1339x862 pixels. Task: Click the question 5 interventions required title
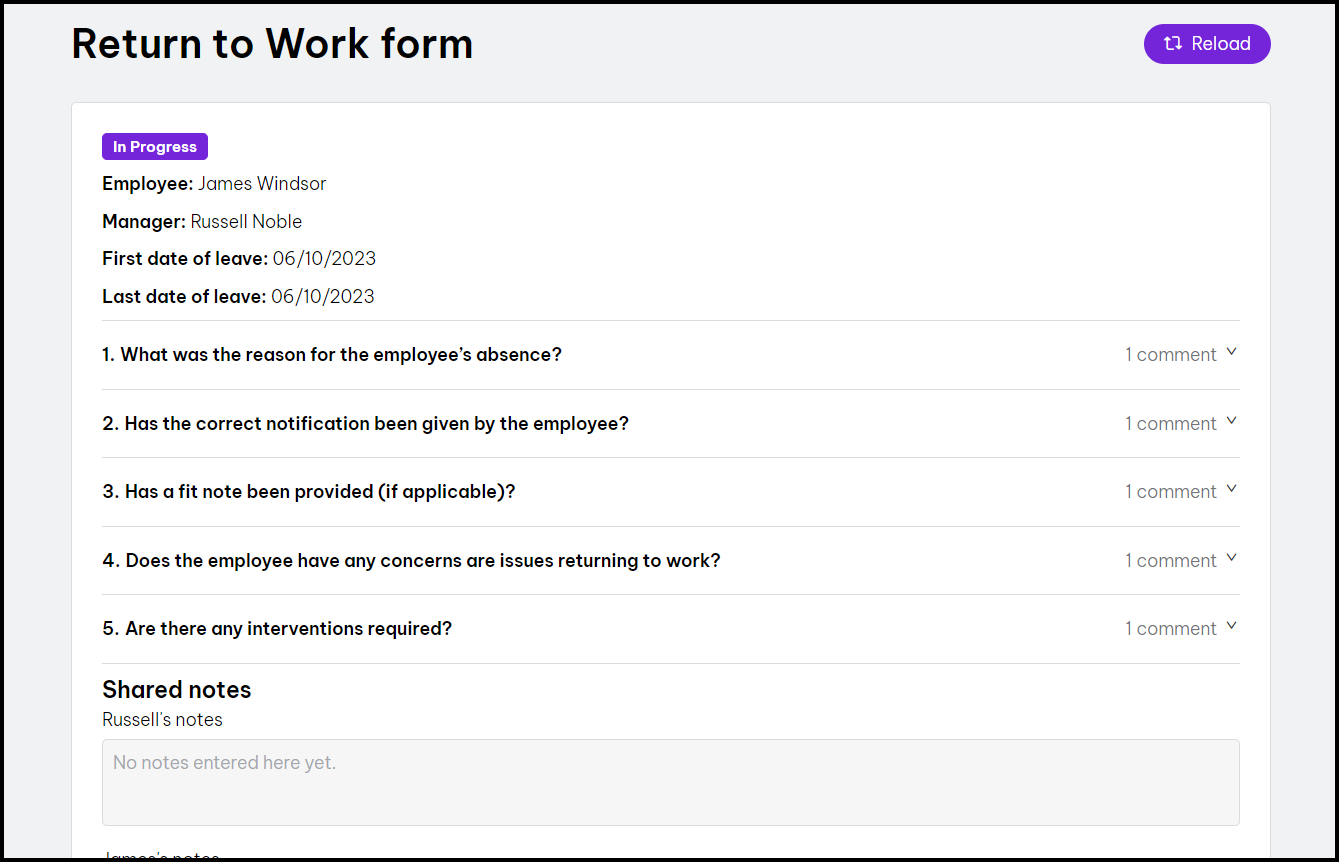tap(277, 629)
